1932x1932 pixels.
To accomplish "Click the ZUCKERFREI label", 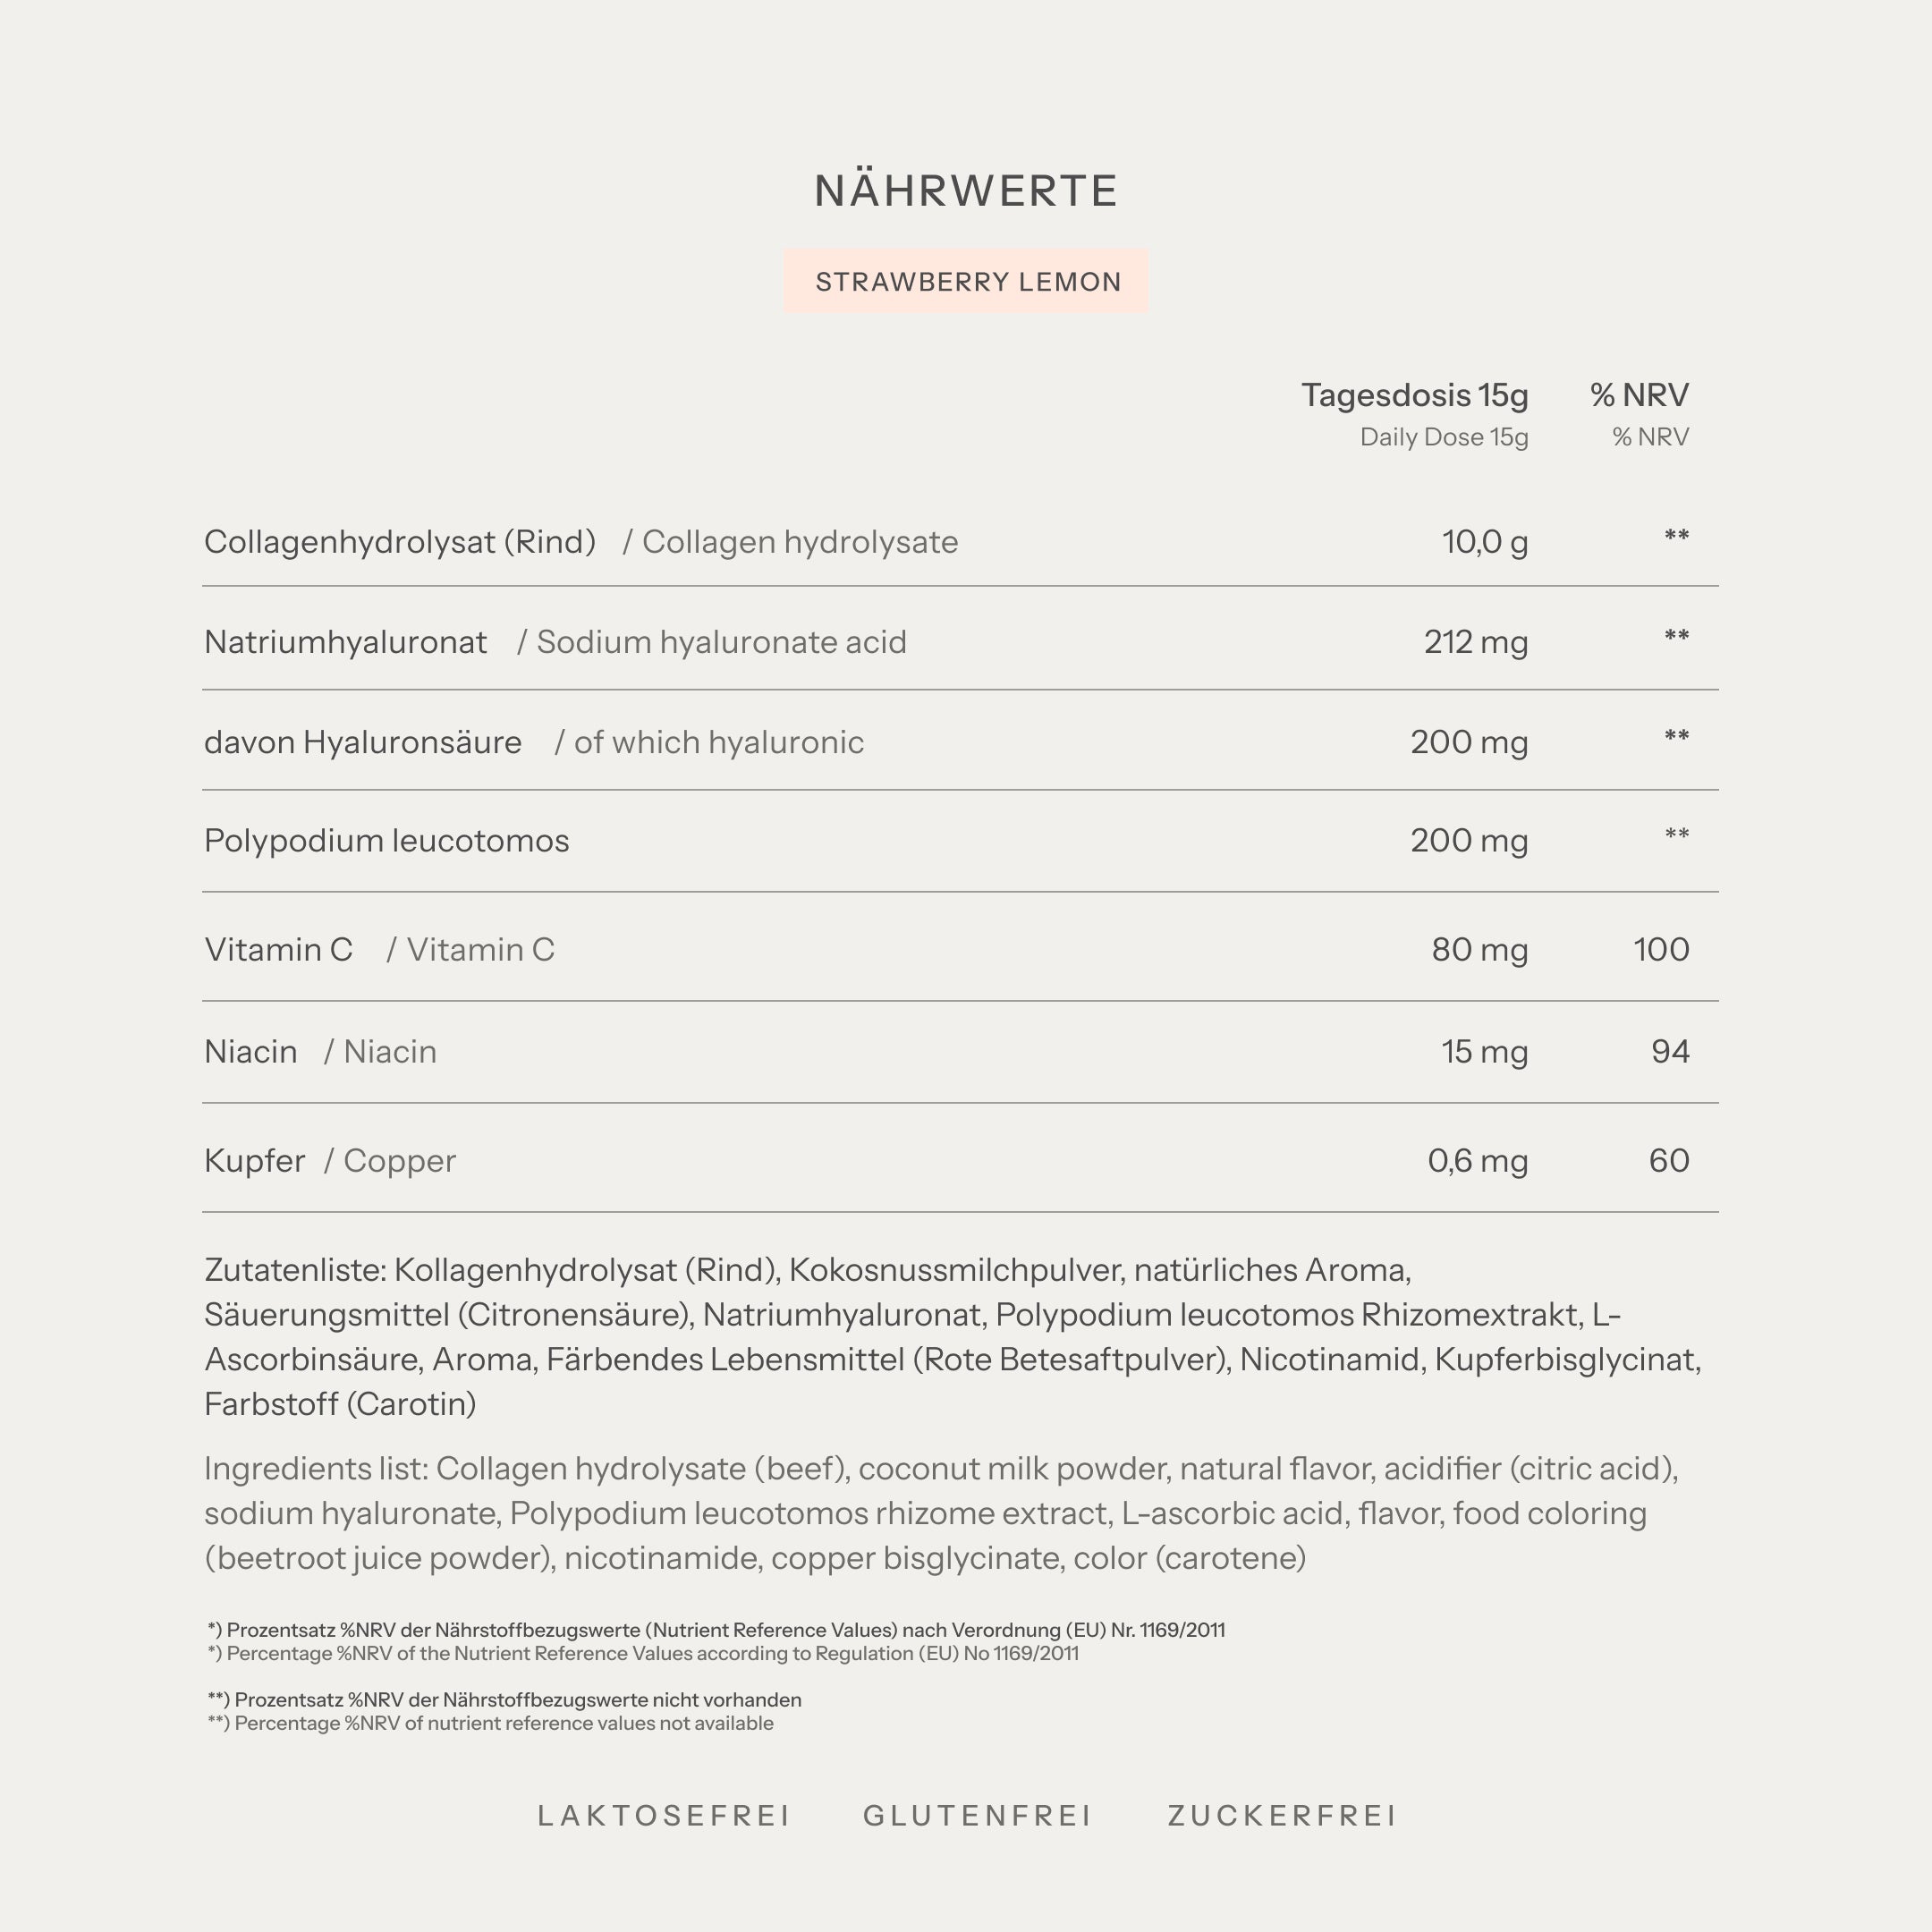I will [x=1282, y=1815].
